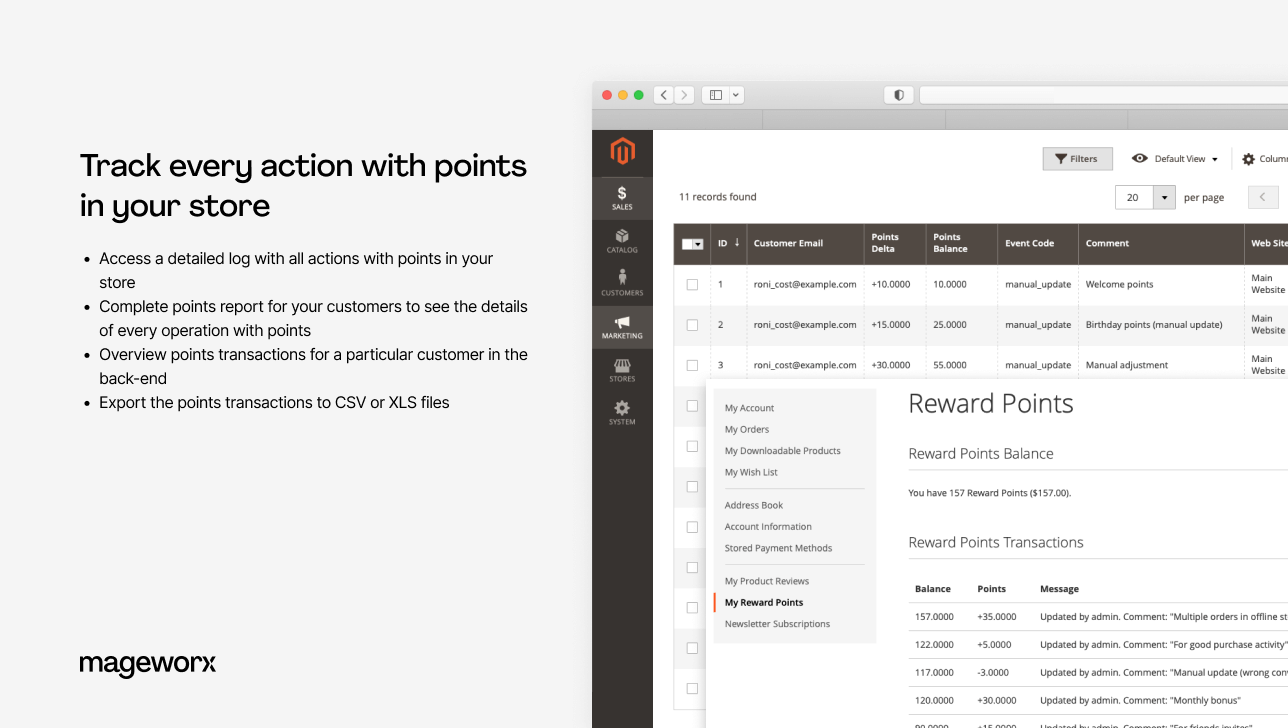Click the Magento logo at top of sidebar

coord(622,152)
